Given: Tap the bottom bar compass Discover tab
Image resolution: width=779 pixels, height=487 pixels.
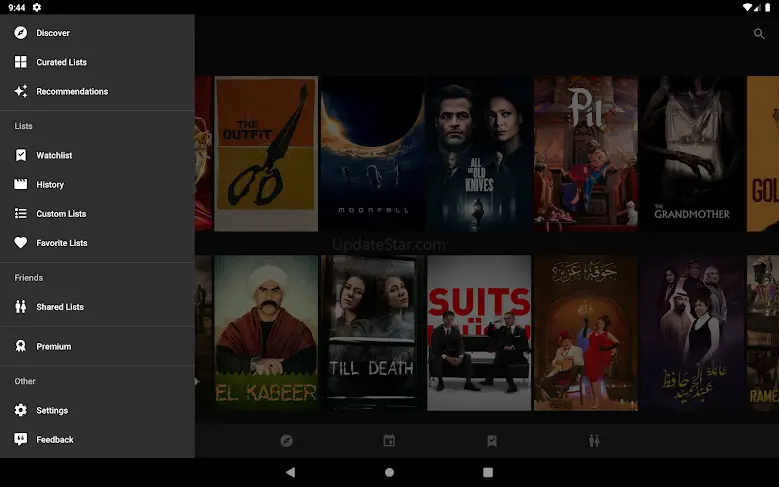Looking at the screenshot, I should tap(286, 440).
